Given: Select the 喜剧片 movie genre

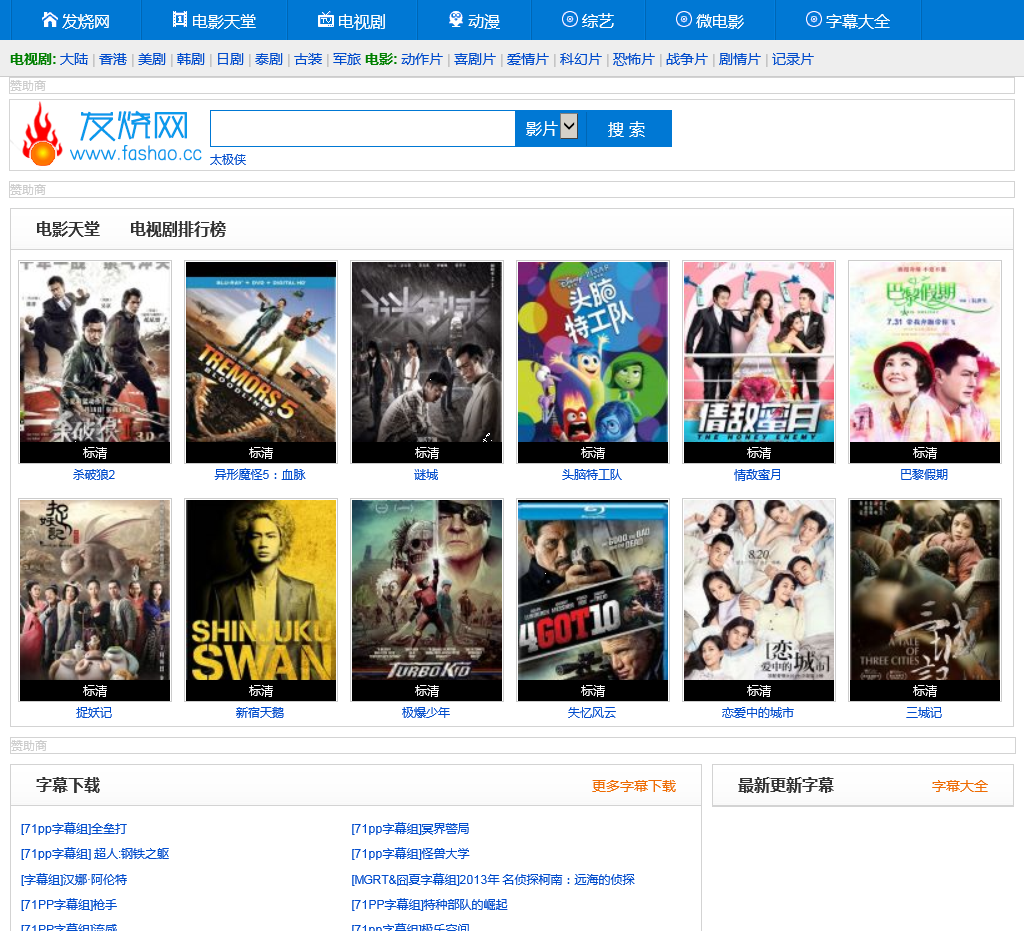Looking at the screenshot, I should [x=475, y=59].
